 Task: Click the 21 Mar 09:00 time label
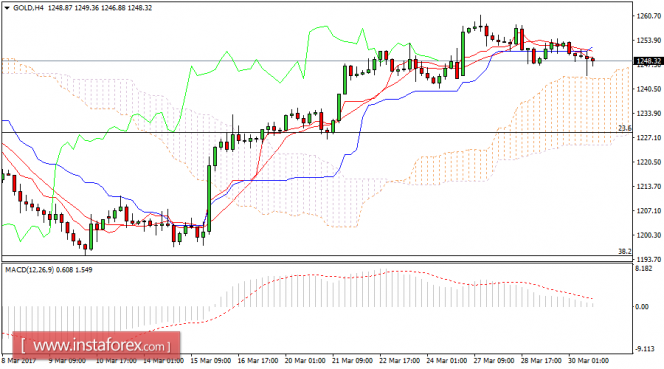(x=352, y=361)
